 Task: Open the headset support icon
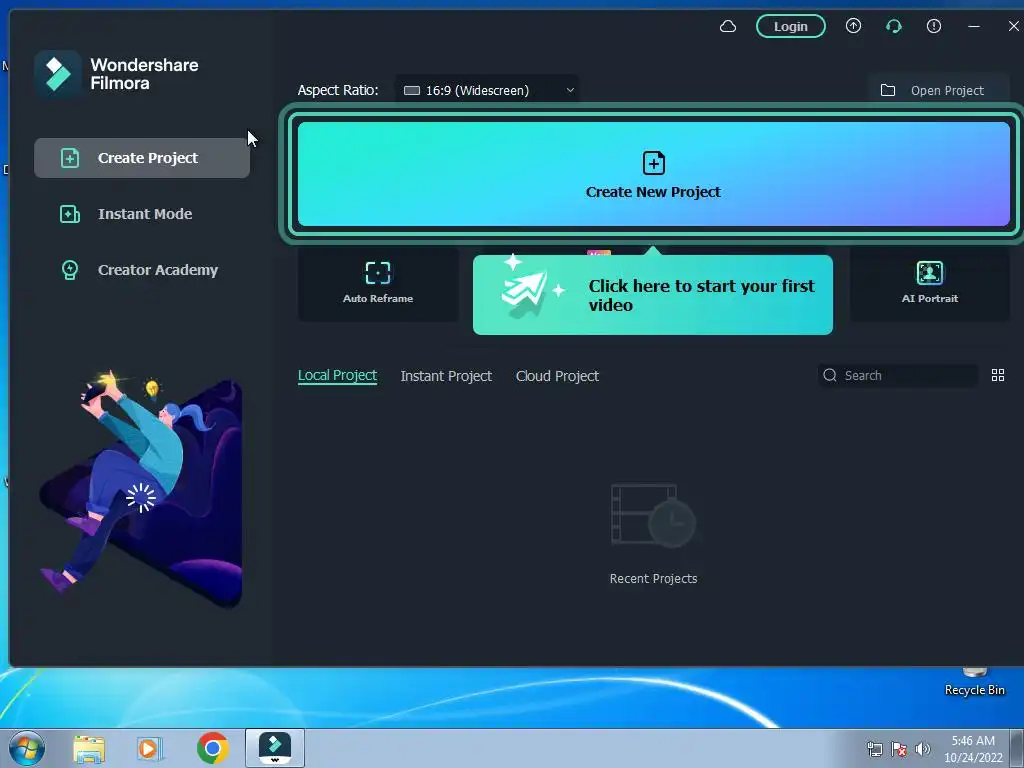click(x=893, y=26)
